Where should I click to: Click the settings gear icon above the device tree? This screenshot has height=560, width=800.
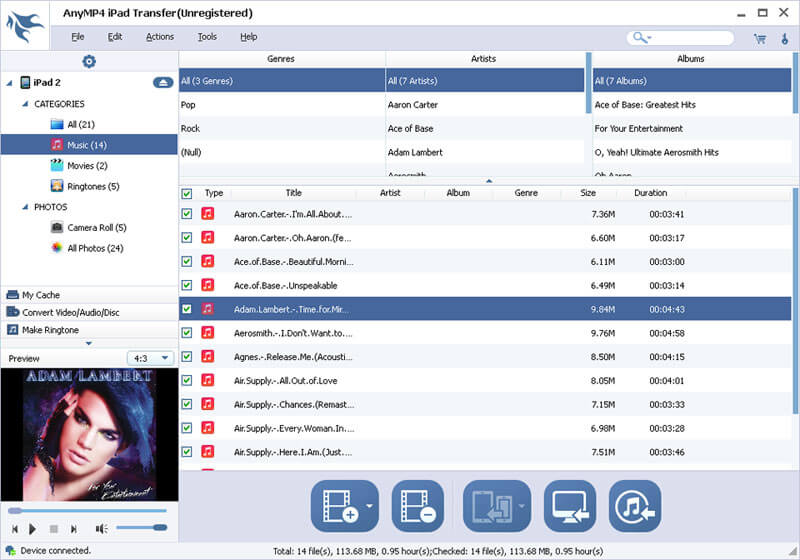click(89, 61)
